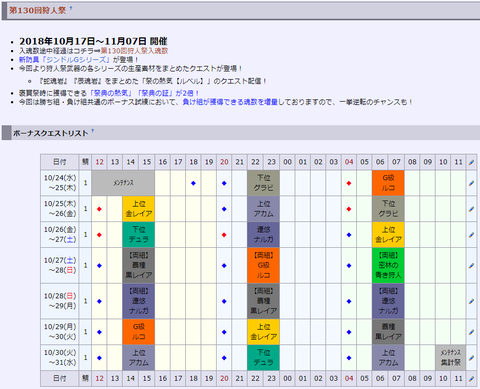
Task: Click the 10/27(土)~28(日) date cell
Action: click(60, 266)
